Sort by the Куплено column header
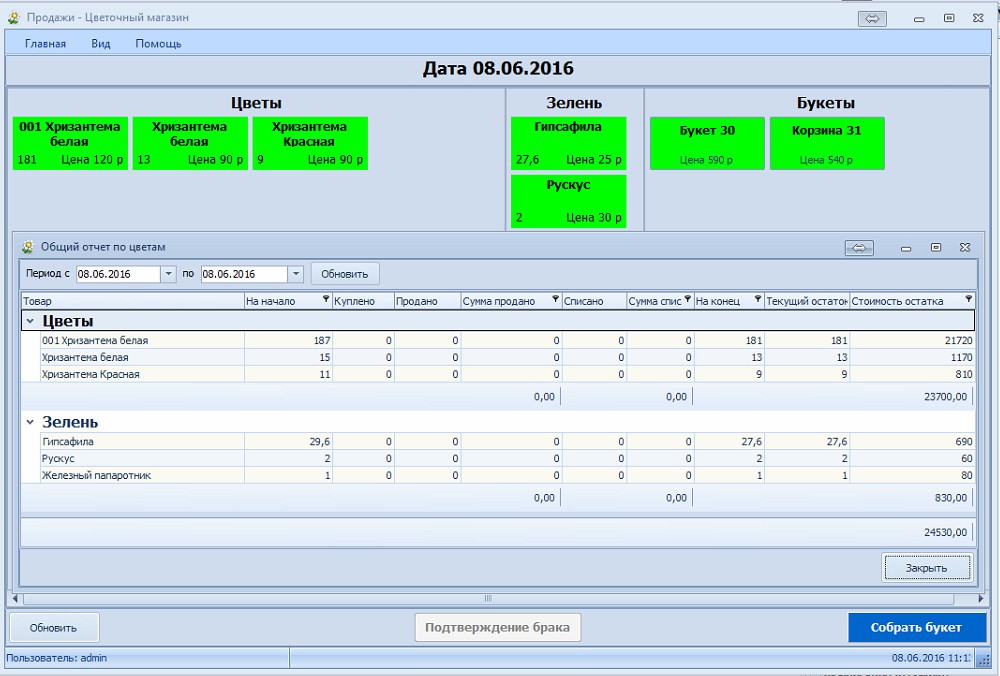The height and width of the screenshot is (676, 1000). pos(363,301)
